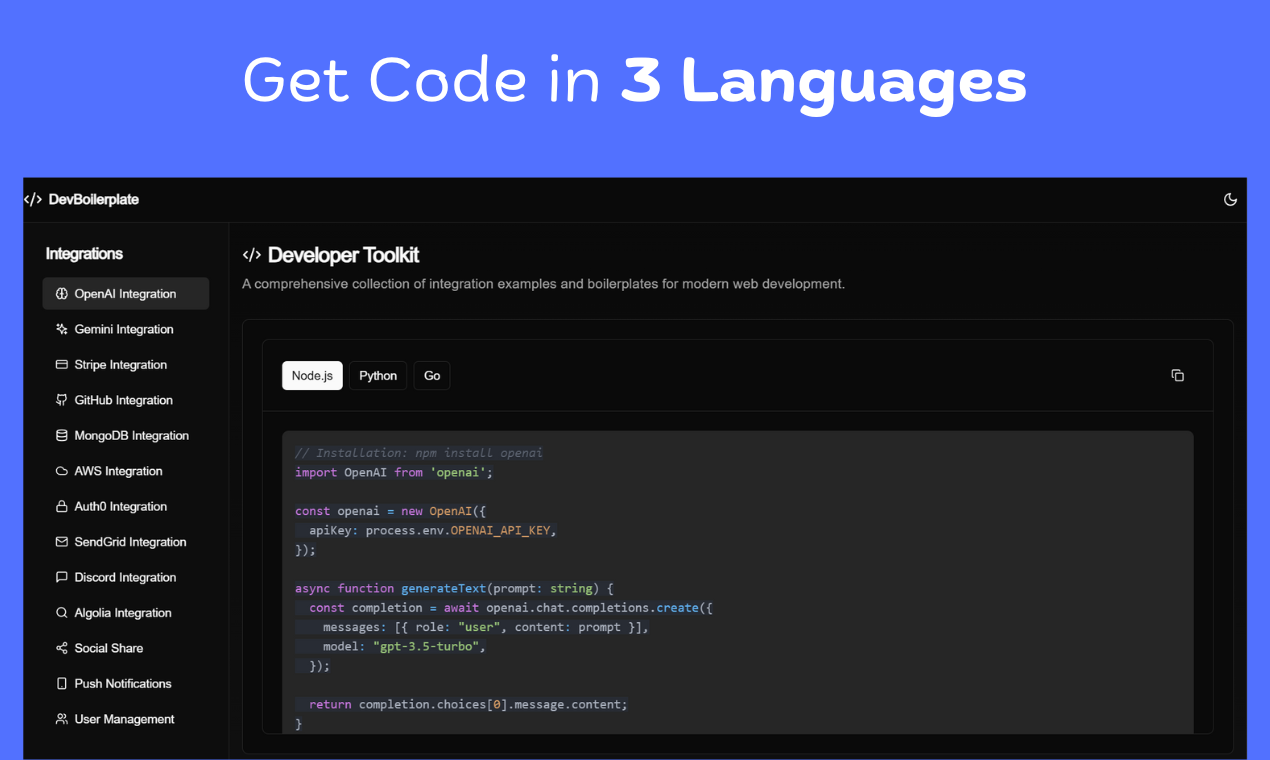Click the Social Share icon

pyautogui.click(x=62, y=648)
